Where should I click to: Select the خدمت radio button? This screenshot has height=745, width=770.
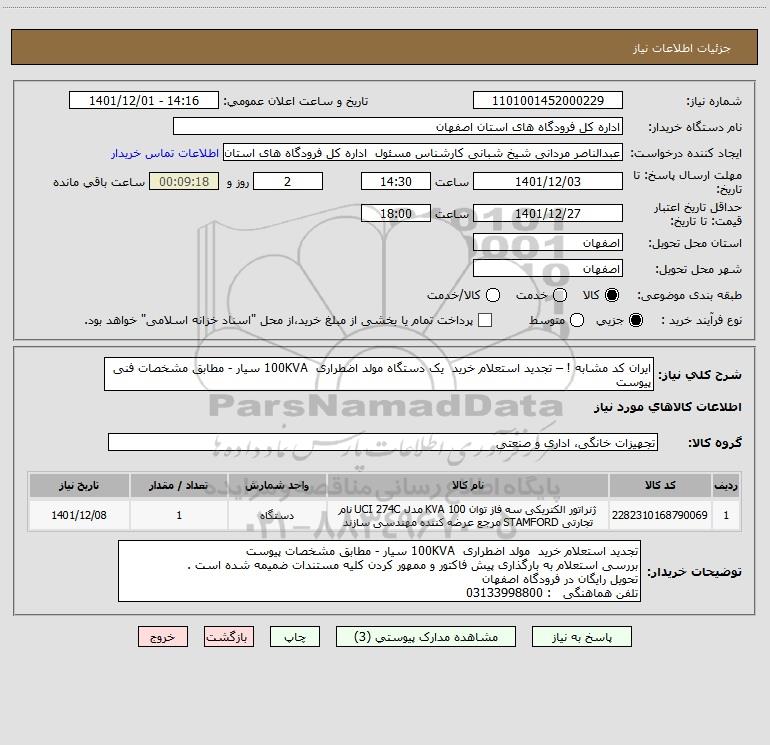tap(560, 295)
